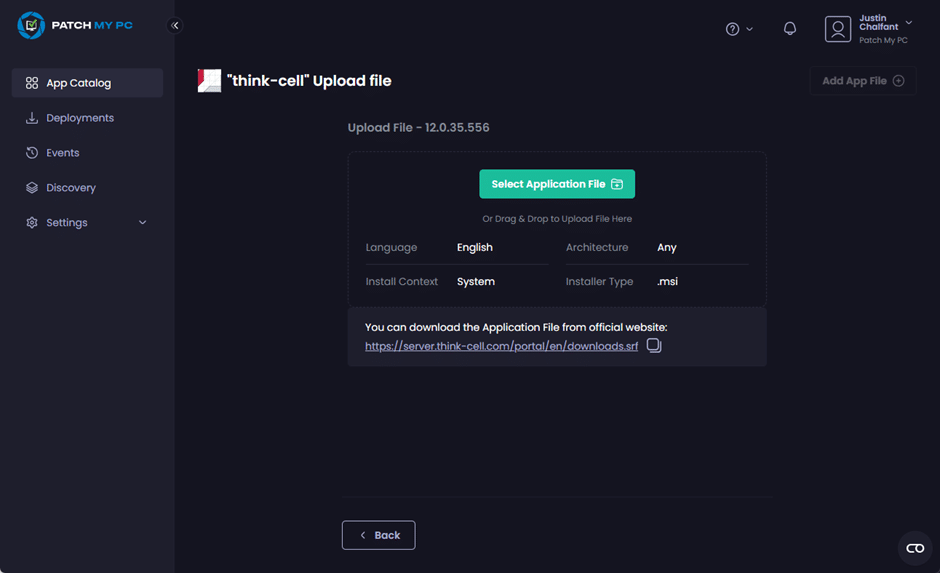Open the Events section

coord(62,153)
